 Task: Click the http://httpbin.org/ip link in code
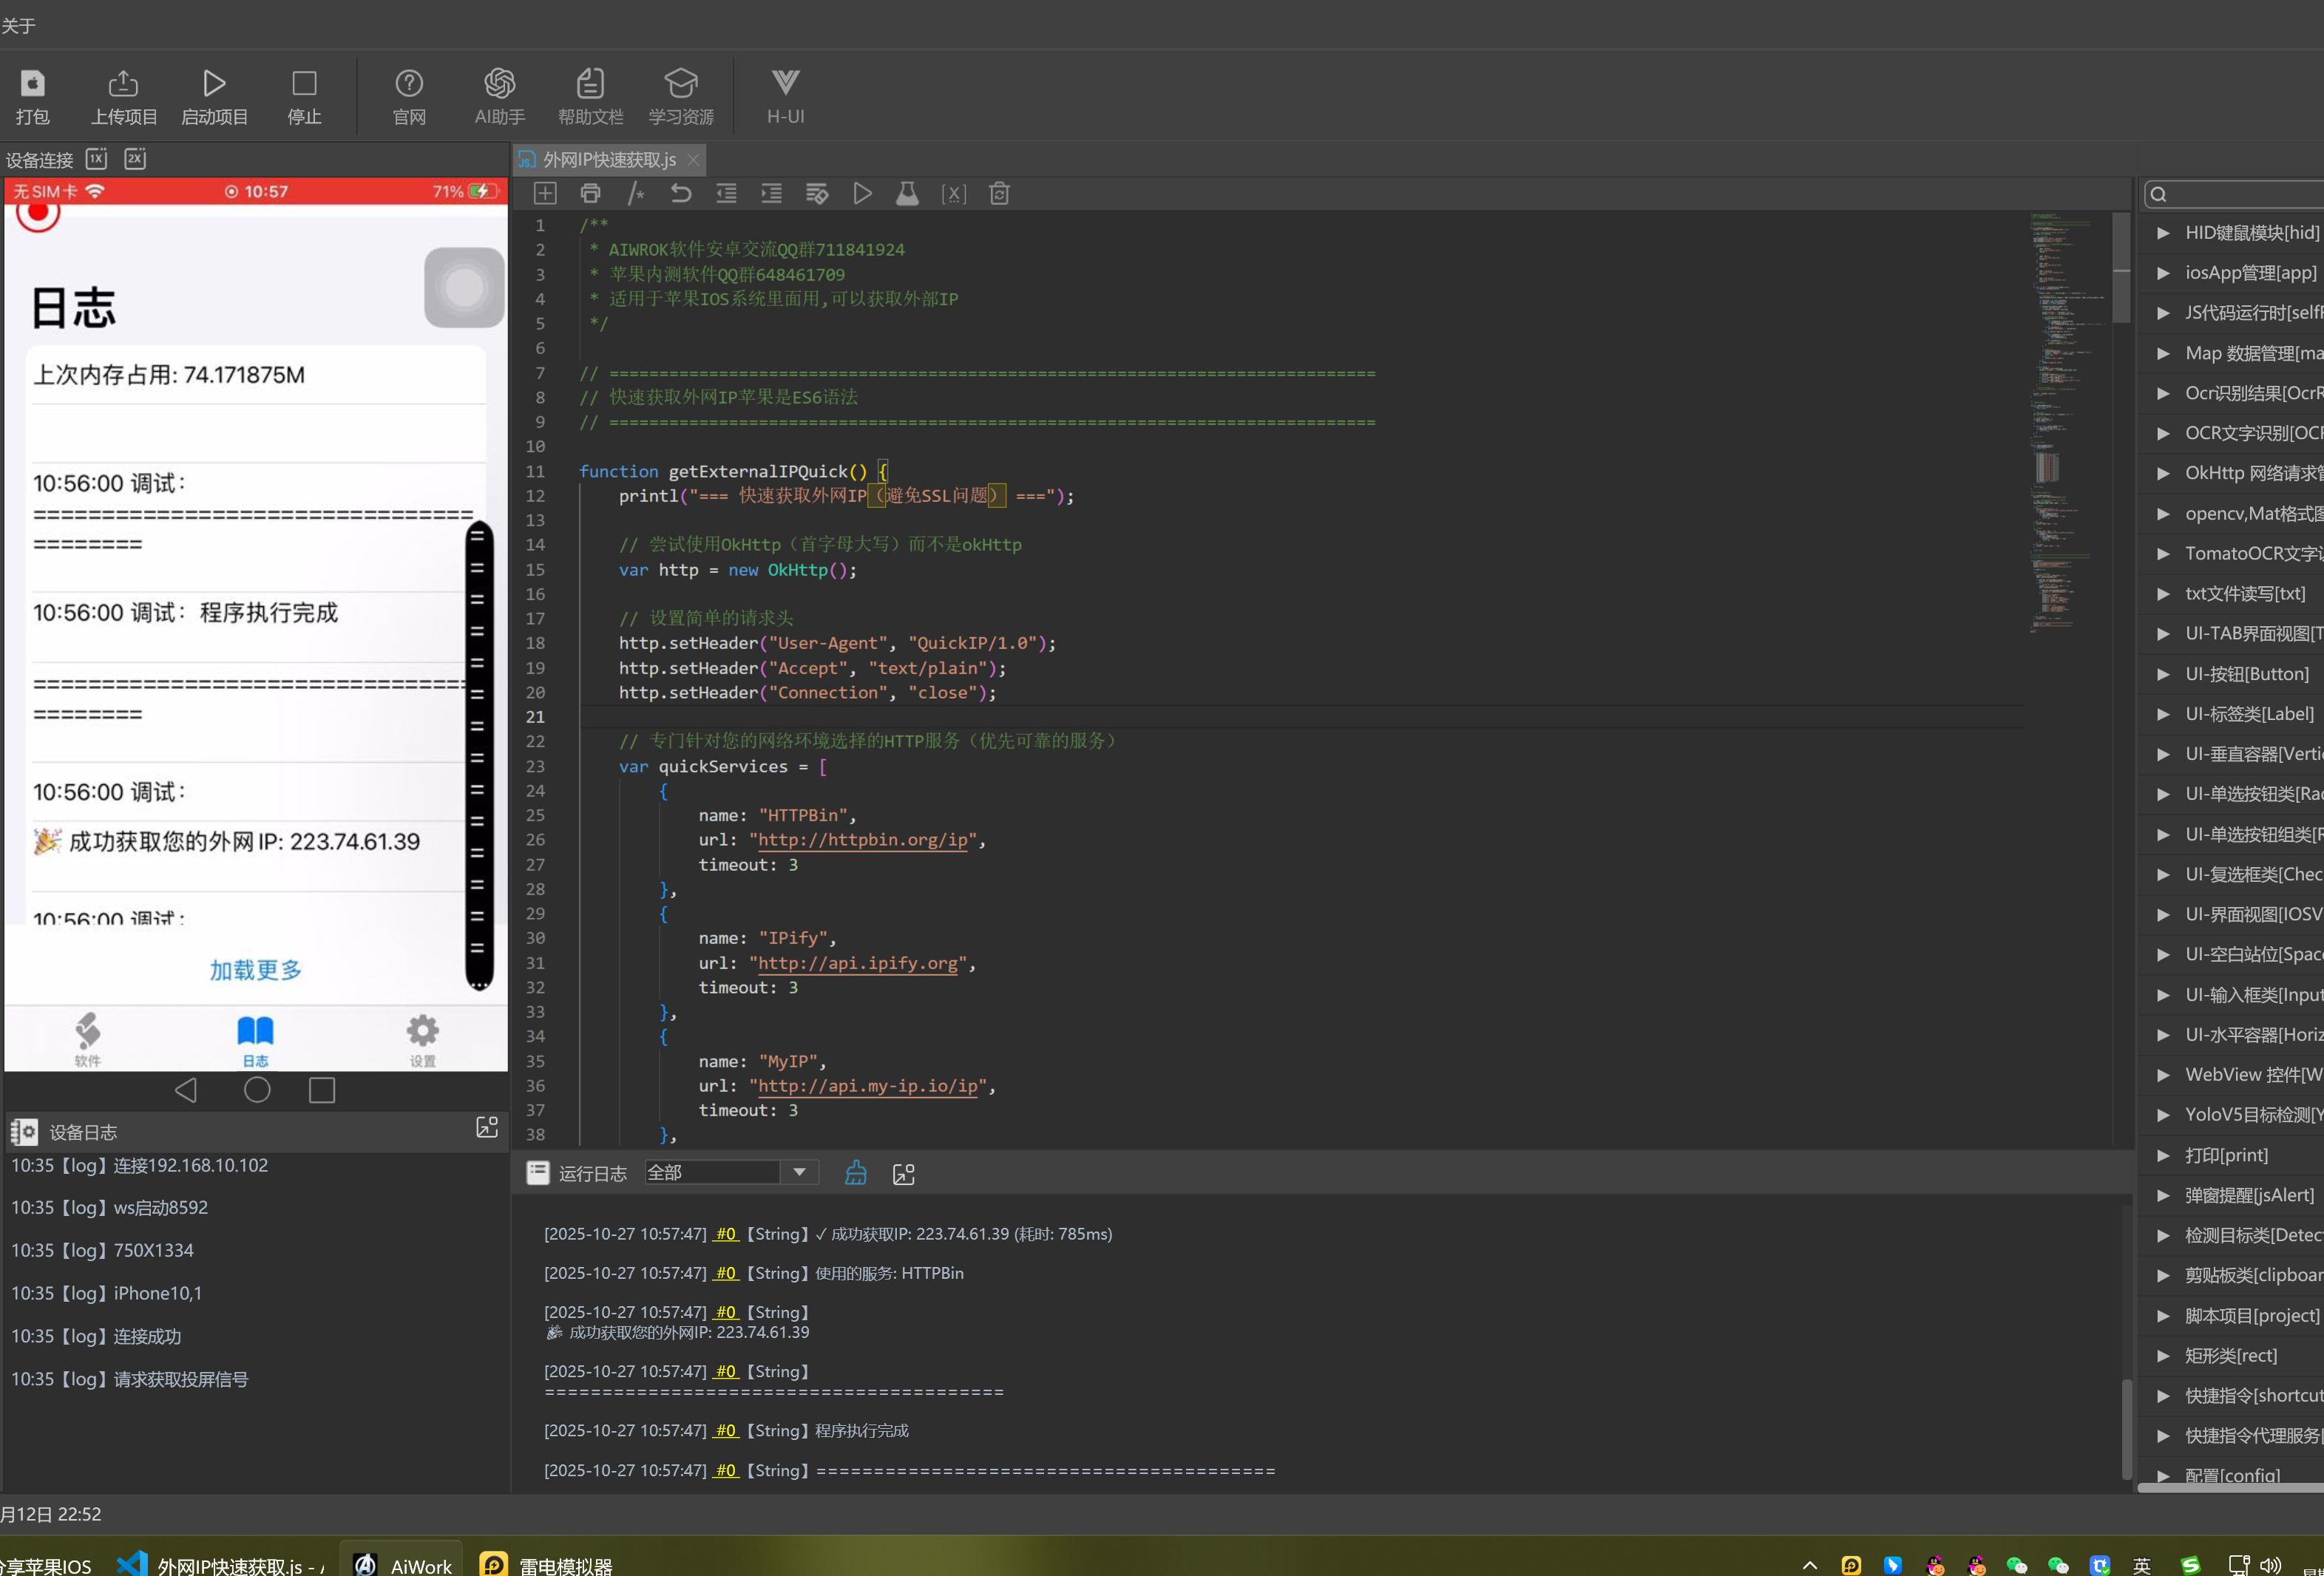(x=862, y=840)
